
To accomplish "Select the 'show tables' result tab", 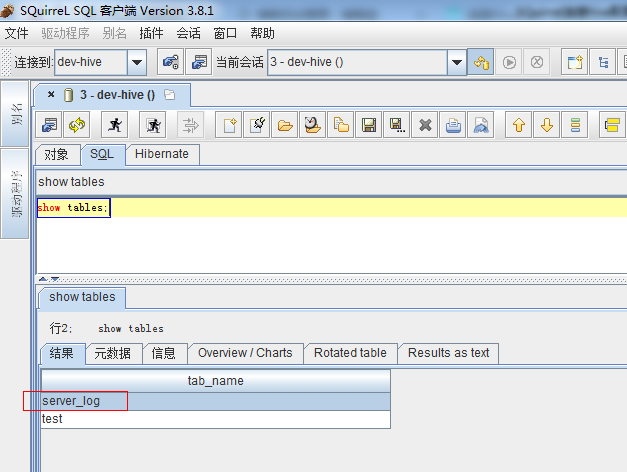I will pyautogui.click(x=82, y=297).
